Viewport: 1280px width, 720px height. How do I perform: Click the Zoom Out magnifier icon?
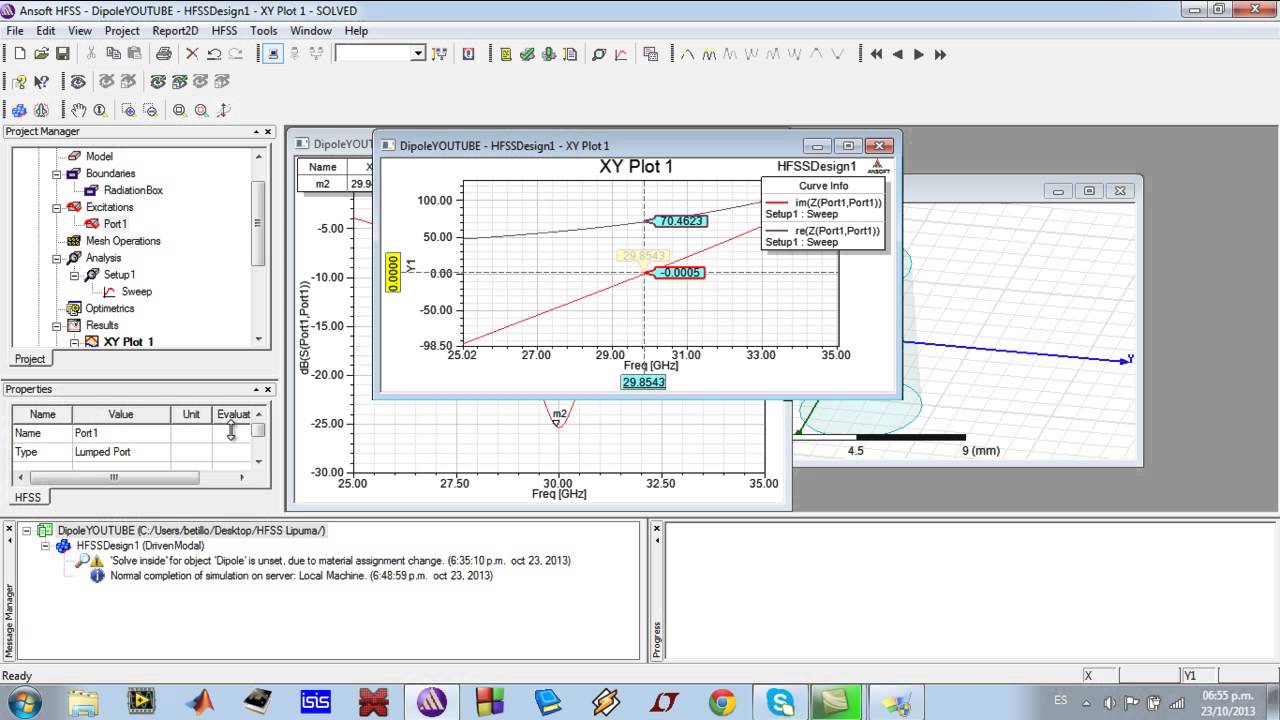click(150, 111)
